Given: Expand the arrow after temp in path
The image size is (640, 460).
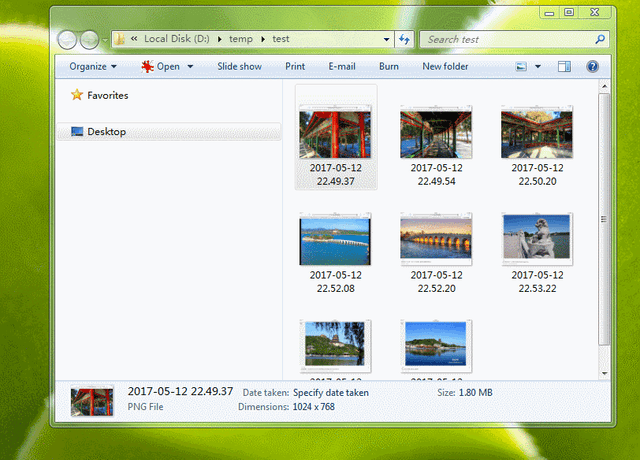Looking at the screenshot, I should click(x=263, y=39).
